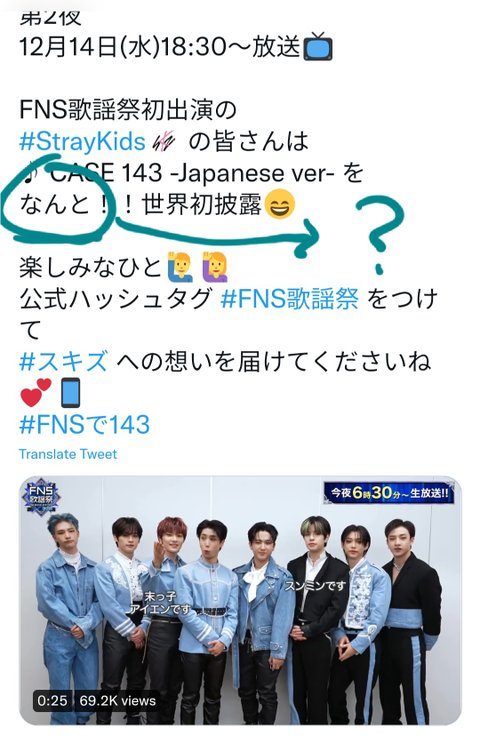Click the grinning face emoji after 世界初披露
Image resolution: width=480 pixels, height=736 pixels.
coord(280,205)
